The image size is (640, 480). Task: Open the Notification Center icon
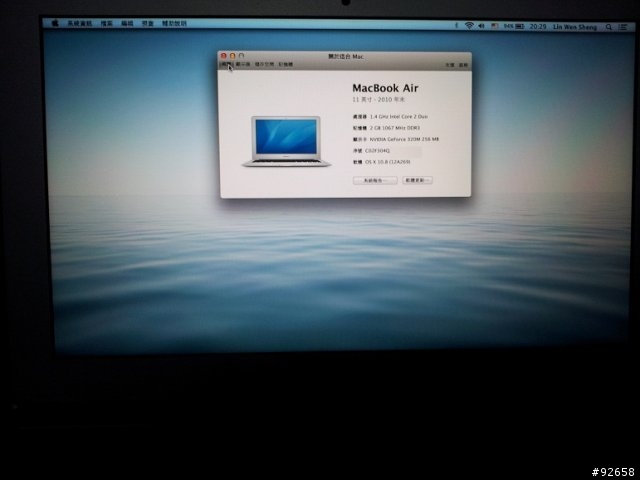(622, 27)
